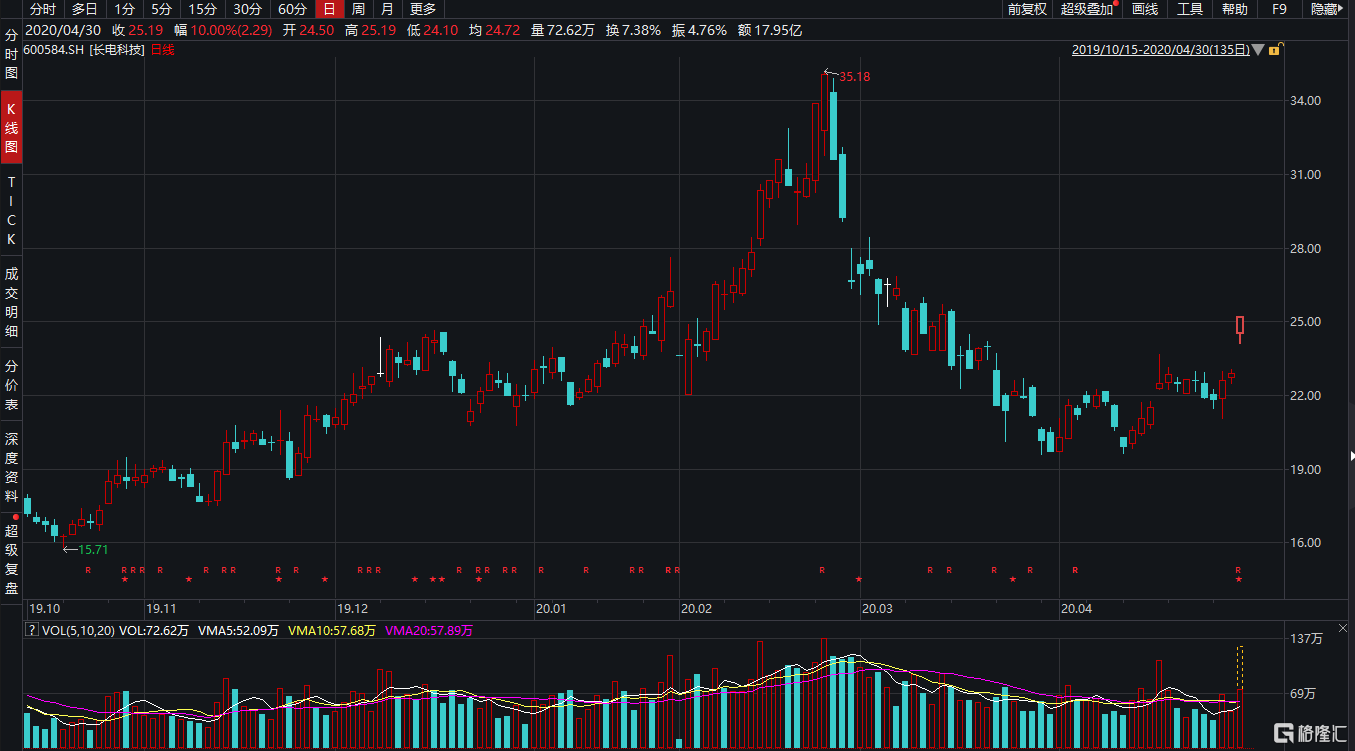Screen dimensions: 1355x751
Task: Open the 成交明细 trade details view
Action: [x=12, y=302]
